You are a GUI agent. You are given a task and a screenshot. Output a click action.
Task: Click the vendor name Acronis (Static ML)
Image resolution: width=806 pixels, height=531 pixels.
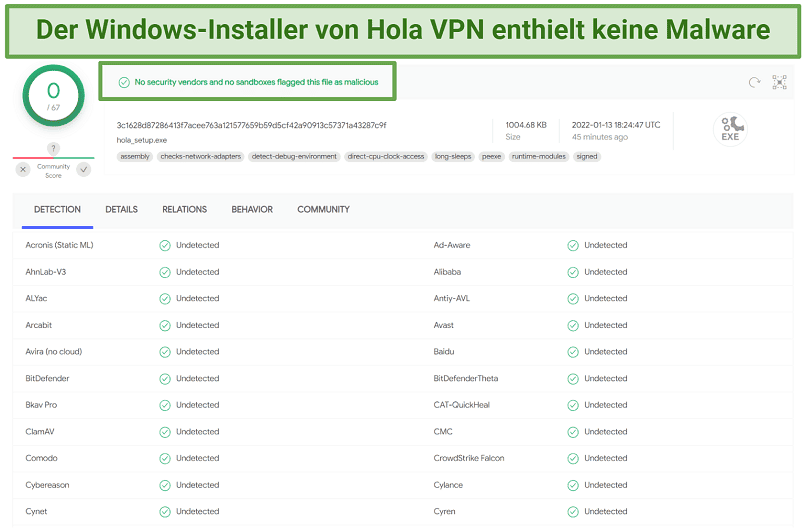point(59,245)
